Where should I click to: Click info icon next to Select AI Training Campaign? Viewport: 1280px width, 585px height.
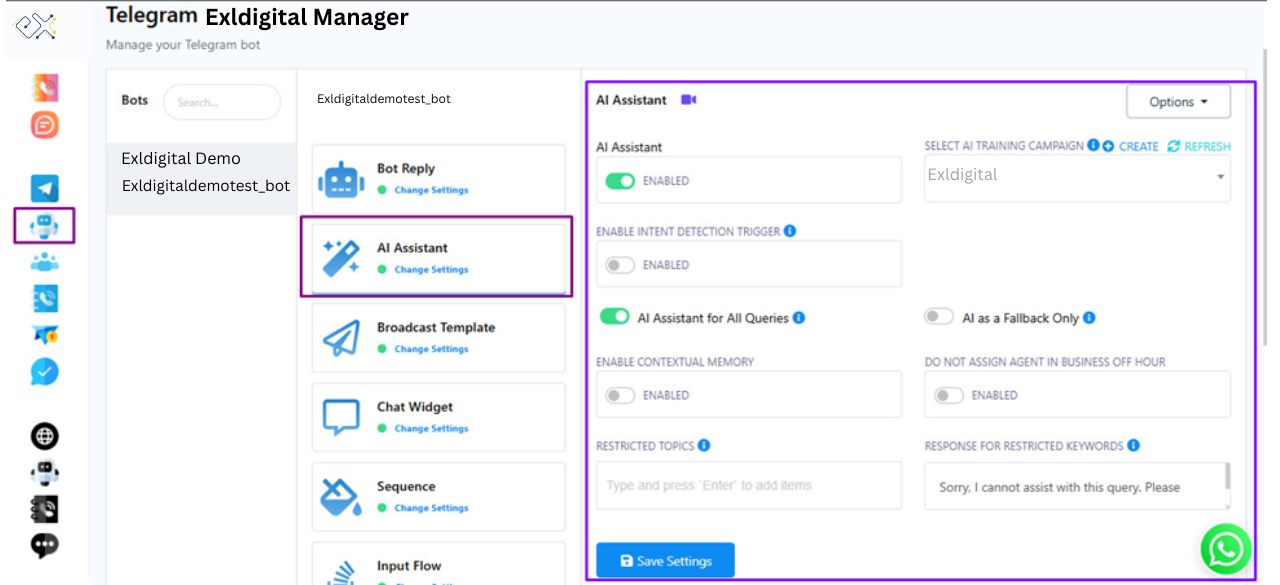click(x=1093, y=145)
